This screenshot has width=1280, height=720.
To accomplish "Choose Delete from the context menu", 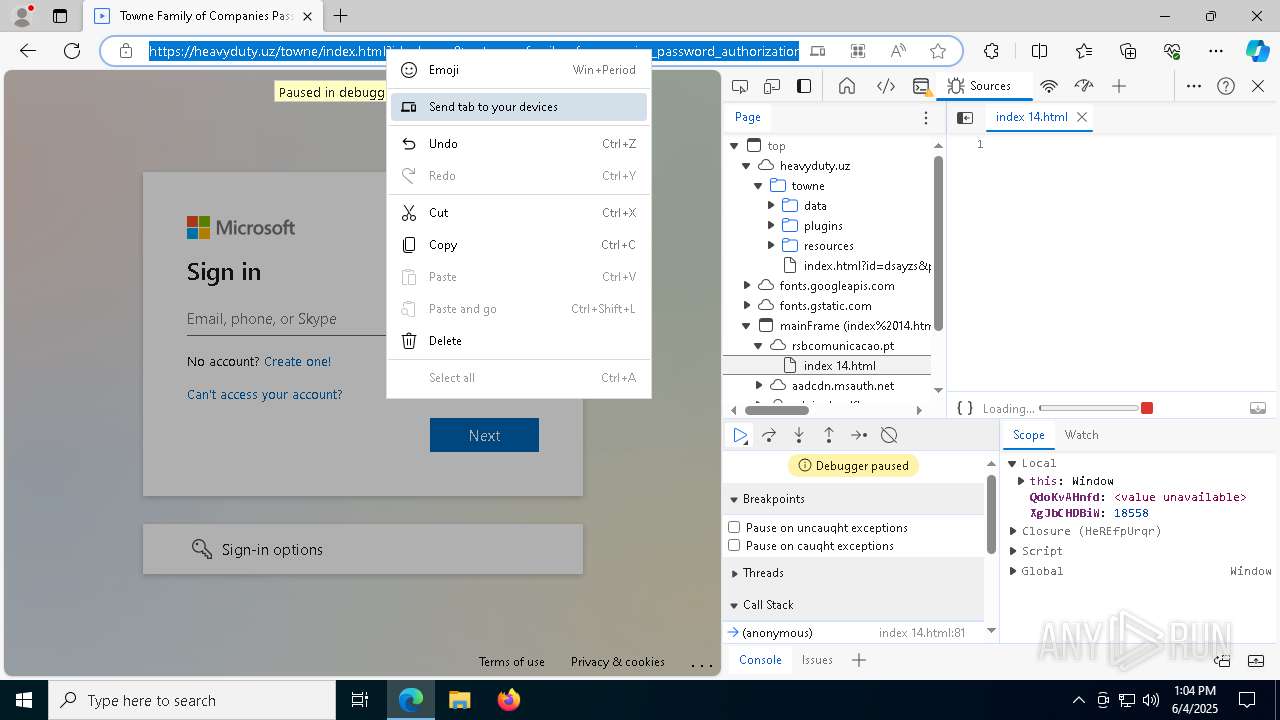I will pyautogui.click(x=519, y=341).
